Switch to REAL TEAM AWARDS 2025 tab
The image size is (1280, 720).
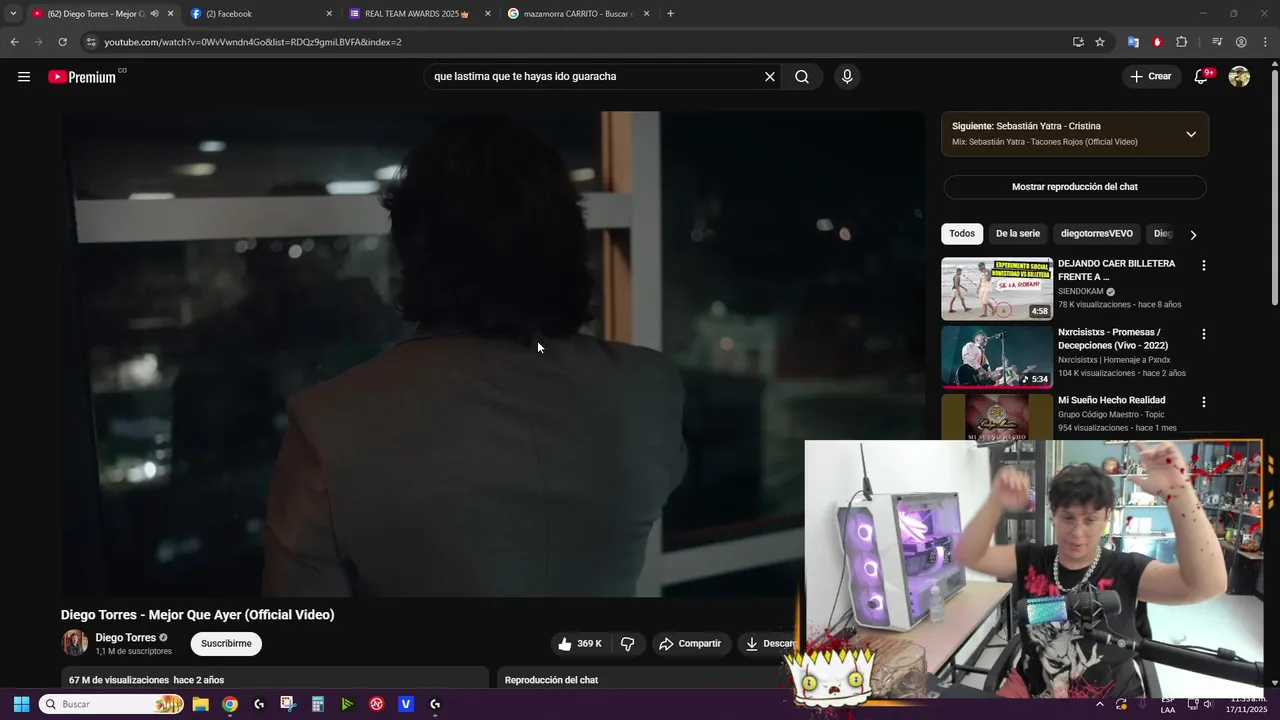click(x=415, y=14)
